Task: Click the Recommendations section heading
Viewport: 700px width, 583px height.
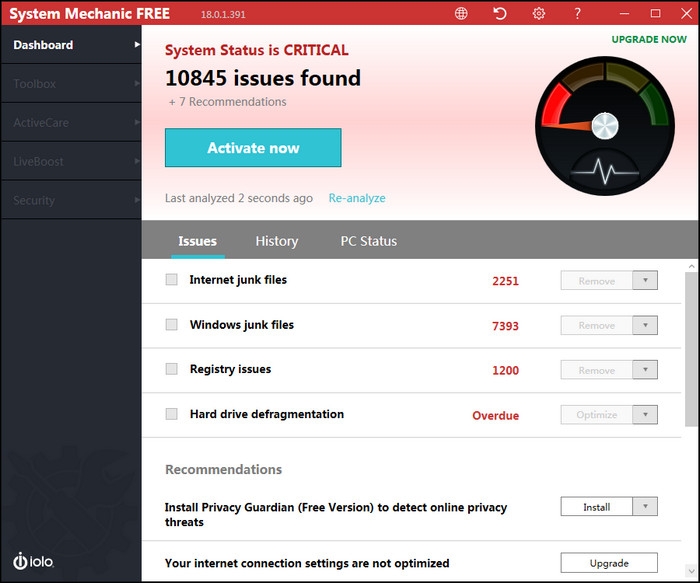Action: 223,469
